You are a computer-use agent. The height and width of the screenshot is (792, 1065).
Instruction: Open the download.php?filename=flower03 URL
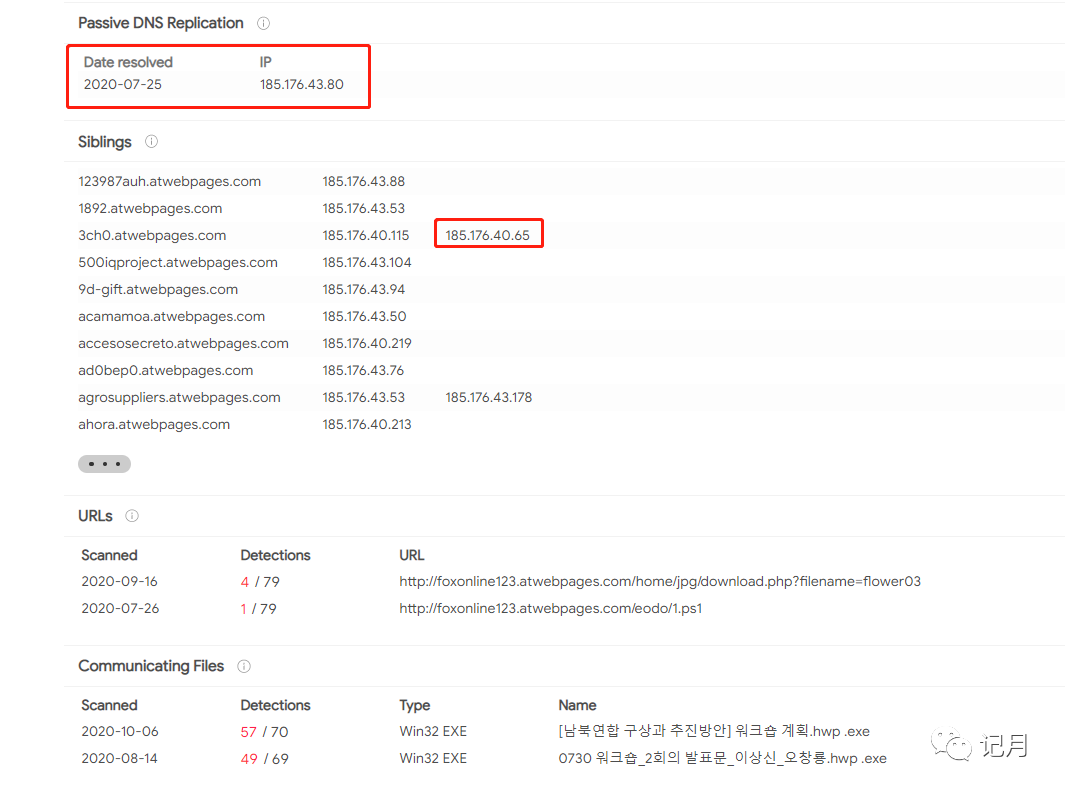pos(660,581)
